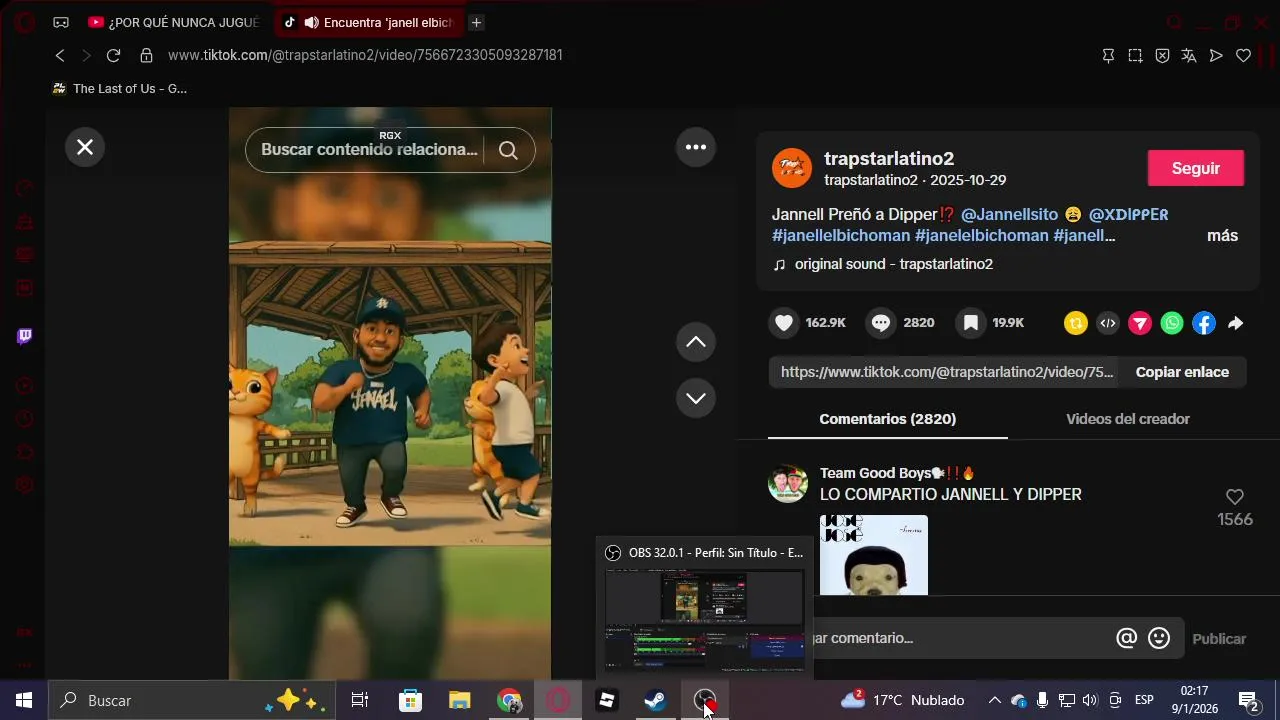1280x720 pixels.
Task: Go to next video with down chevron
Action: pos(696,398)
